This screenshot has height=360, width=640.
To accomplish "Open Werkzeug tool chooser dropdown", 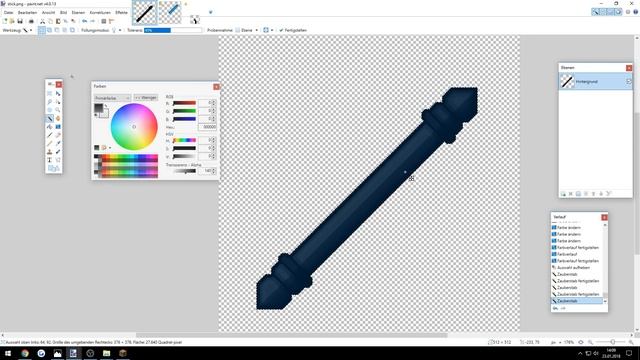I will click(x=27, y=30).
